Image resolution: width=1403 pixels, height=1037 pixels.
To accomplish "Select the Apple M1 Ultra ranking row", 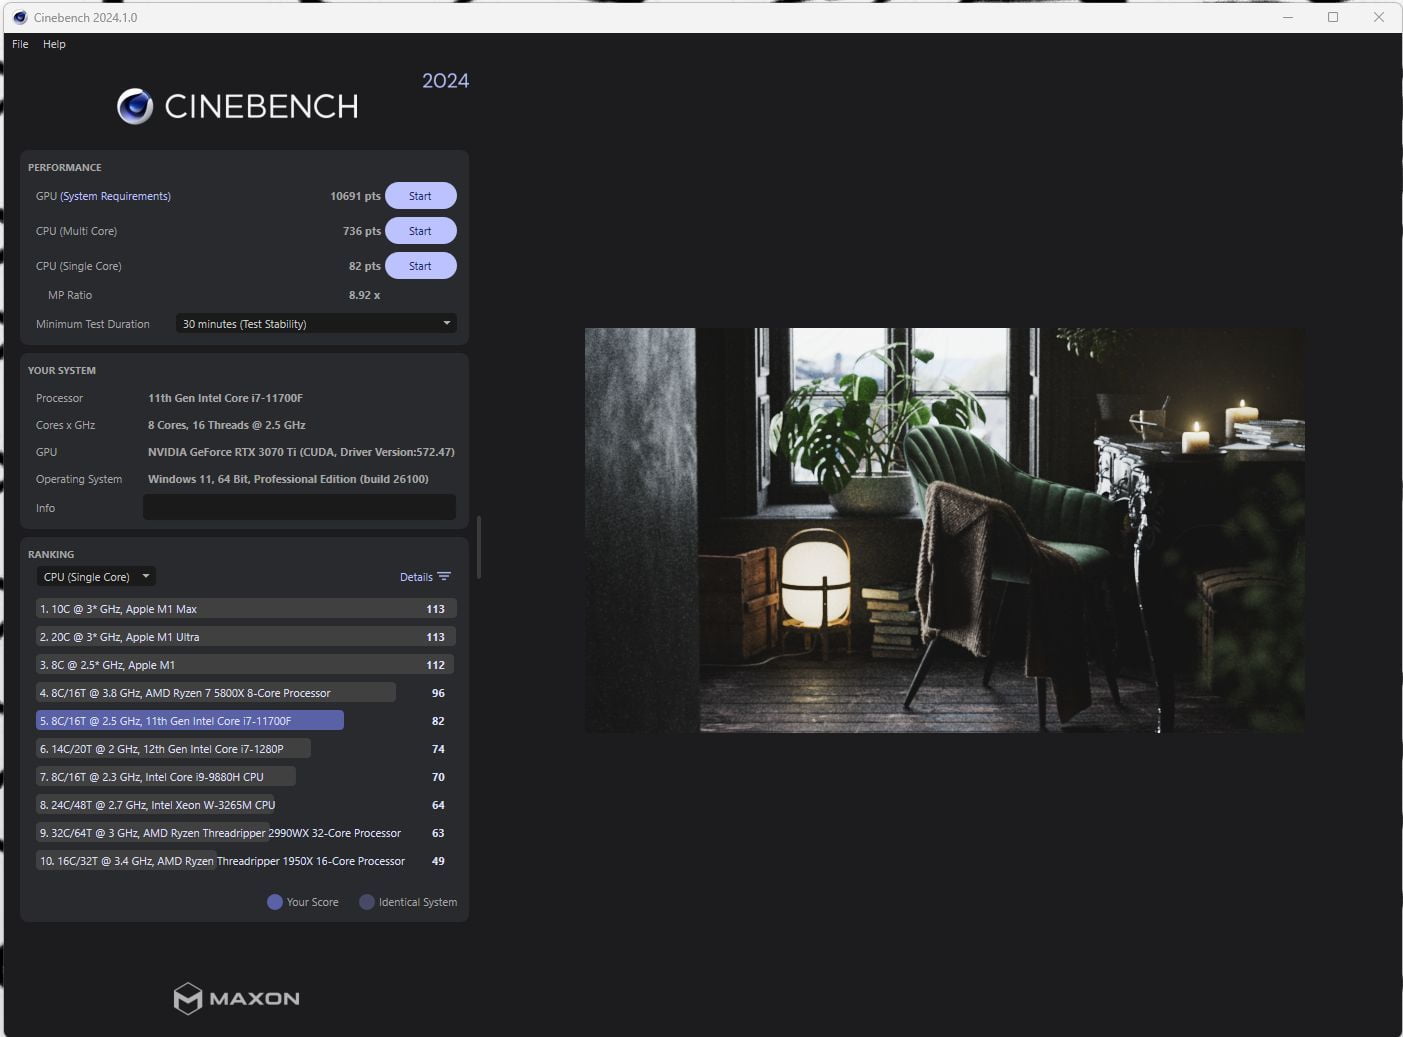I will 246,637.
